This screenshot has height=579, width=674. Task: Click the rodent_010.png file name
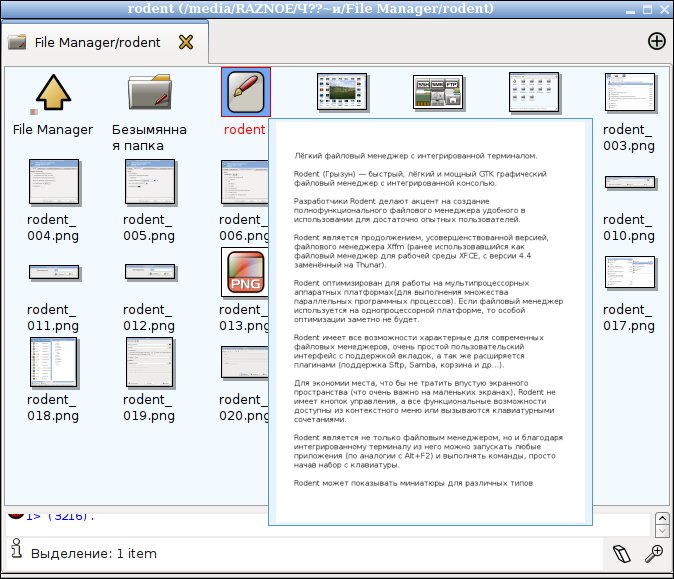pyautogui.click(x=629, y=227)
